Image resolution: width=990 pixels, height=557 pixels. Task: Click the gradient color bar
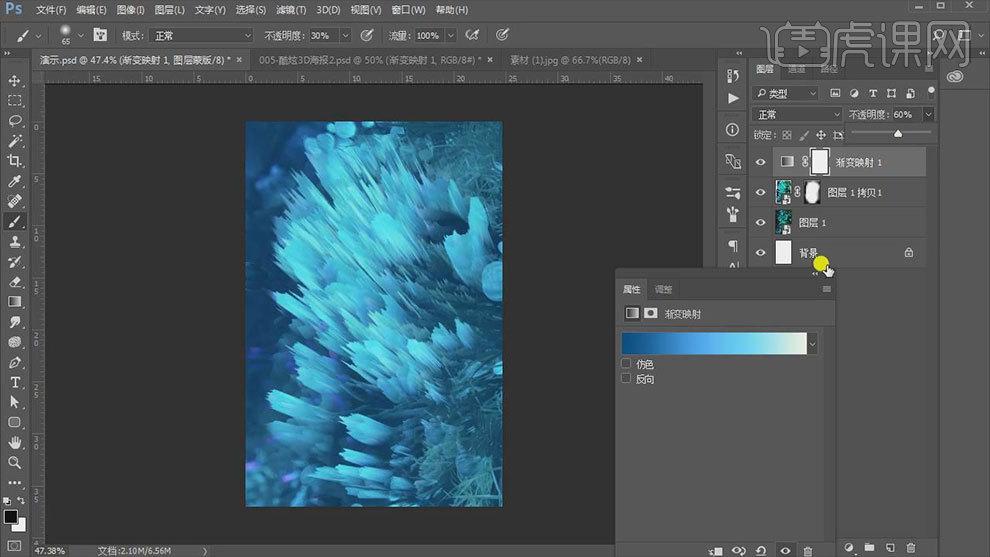click(714, 344)
